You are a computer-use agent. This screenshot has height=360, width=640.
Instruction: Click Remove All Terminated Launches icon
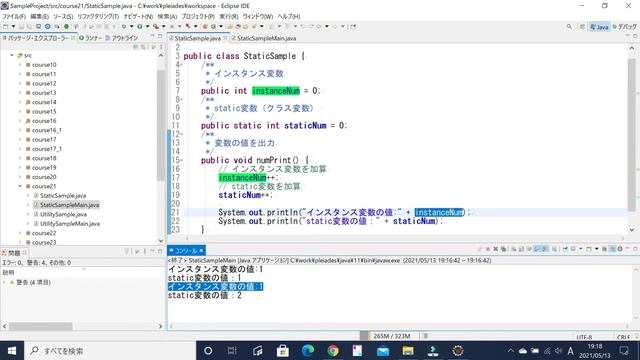[x=503, y=249]
